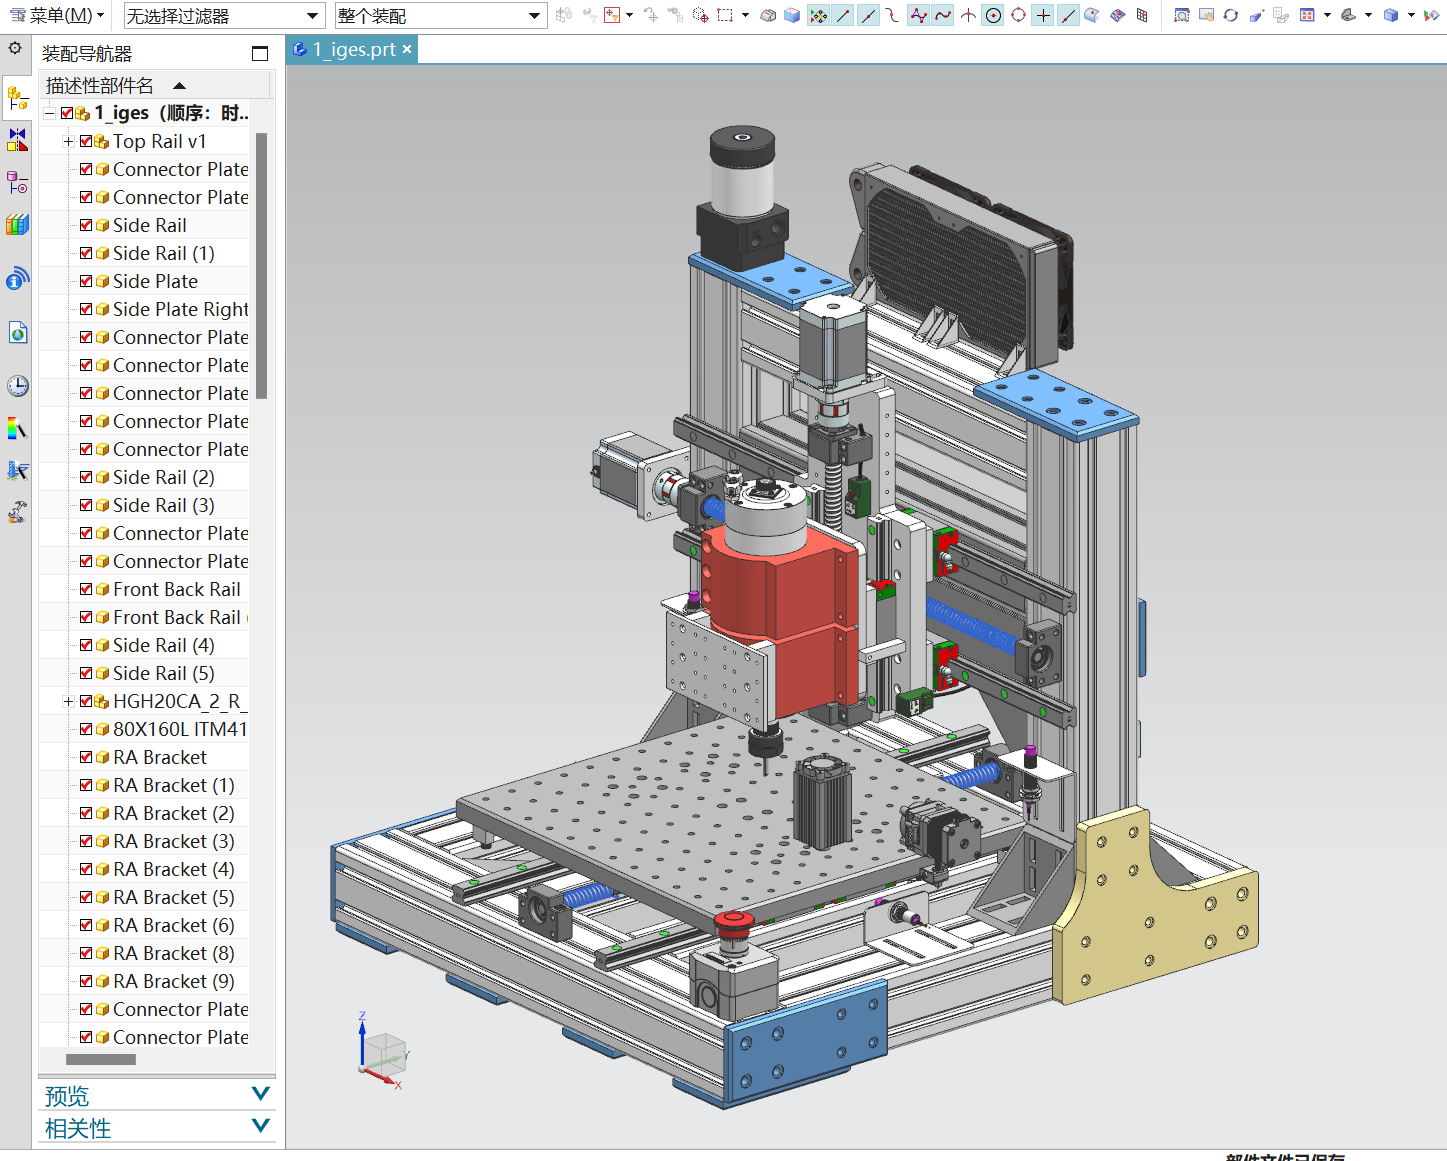This screenshot has width=1447, height=1161.
Task: Open the HD3D Tools info icon
Action: pos(17,278)
